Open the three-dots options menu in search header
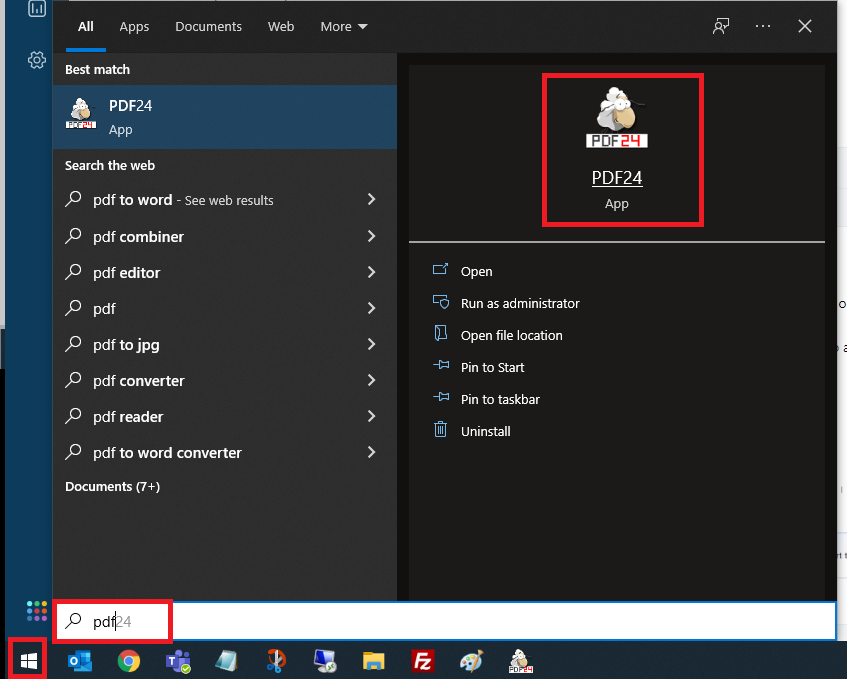 763,26
